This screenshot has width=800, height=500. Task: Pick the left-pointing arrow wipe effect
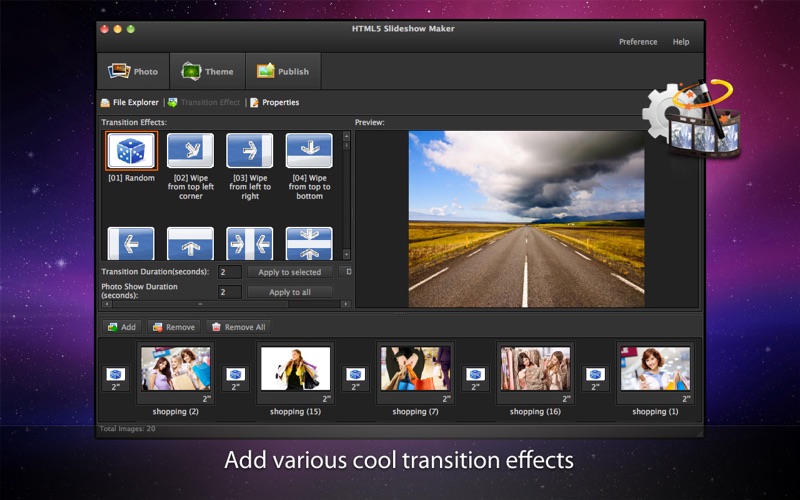(131, 244)
